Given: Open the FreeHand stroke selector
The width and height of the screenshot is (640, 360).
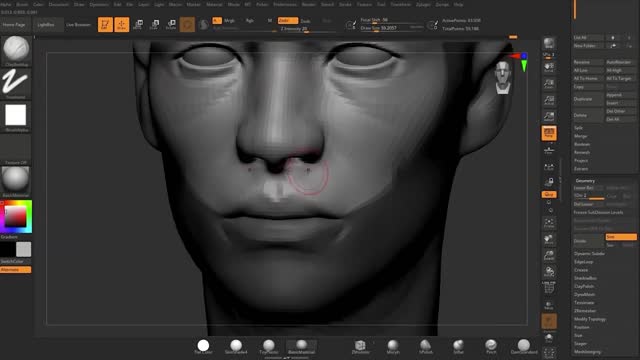Looking at the screenshot, I should pos(16,84).
